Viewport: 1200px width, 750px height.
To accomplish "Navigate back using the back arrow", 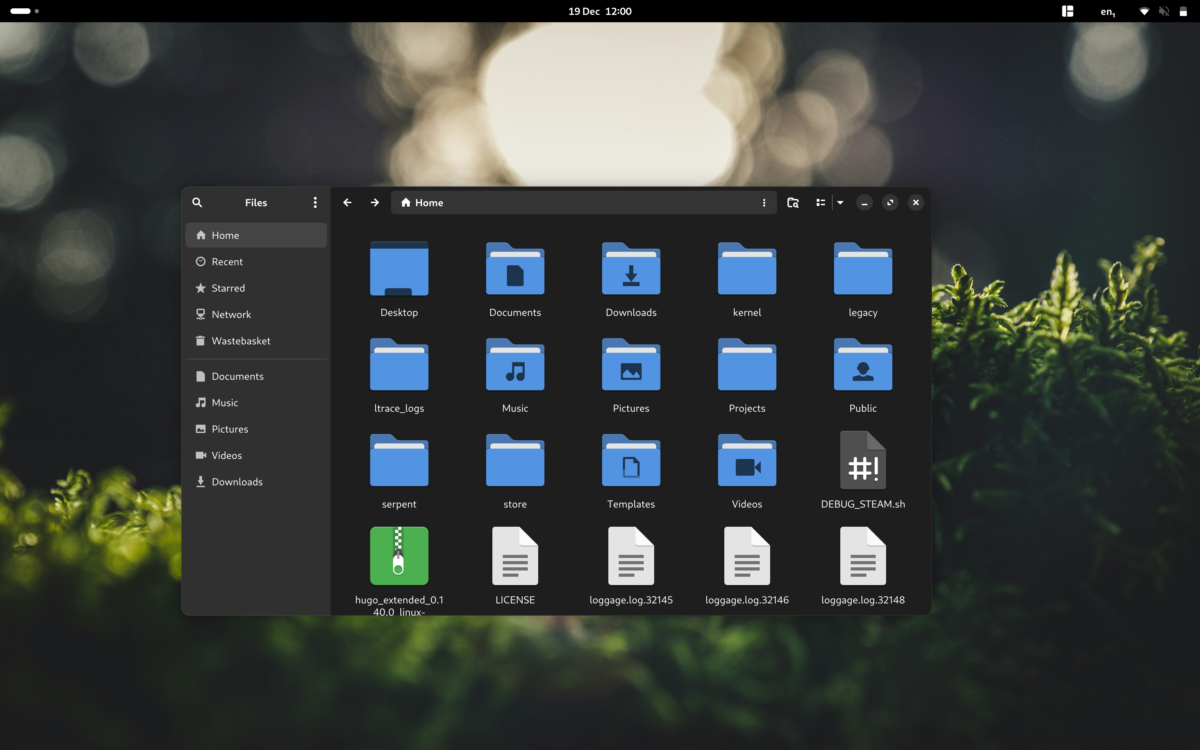I will 346,202.
